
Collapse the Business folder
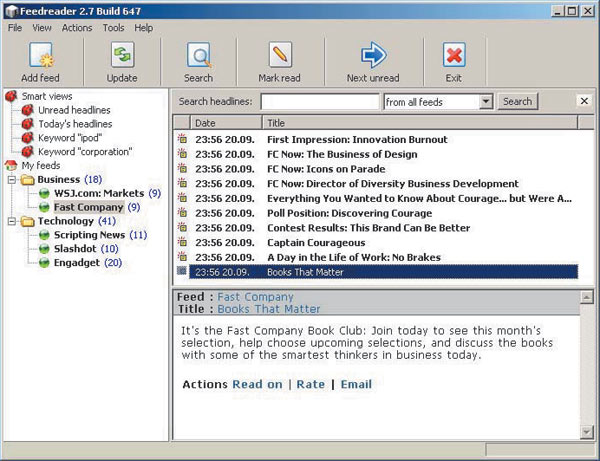tap(11, 179)
